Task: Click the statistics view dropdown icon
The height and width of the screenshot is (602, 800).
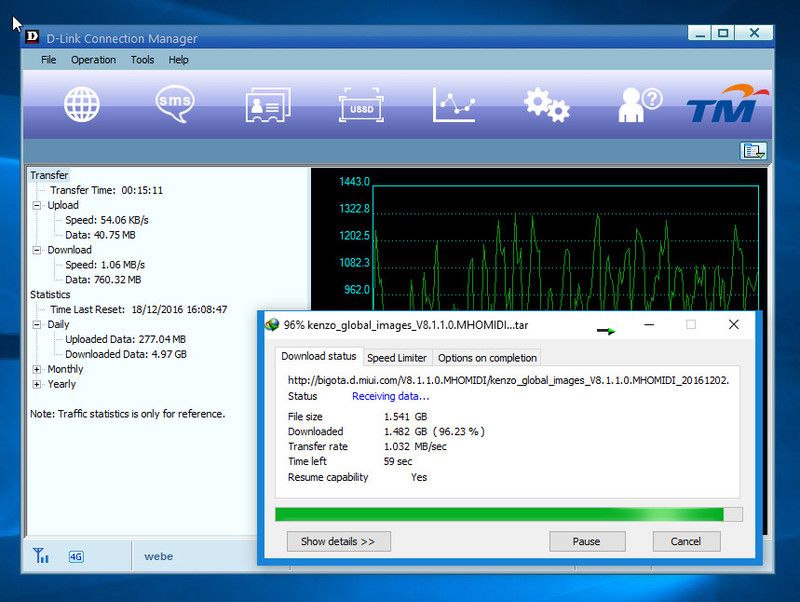Action: coord(753,151)
